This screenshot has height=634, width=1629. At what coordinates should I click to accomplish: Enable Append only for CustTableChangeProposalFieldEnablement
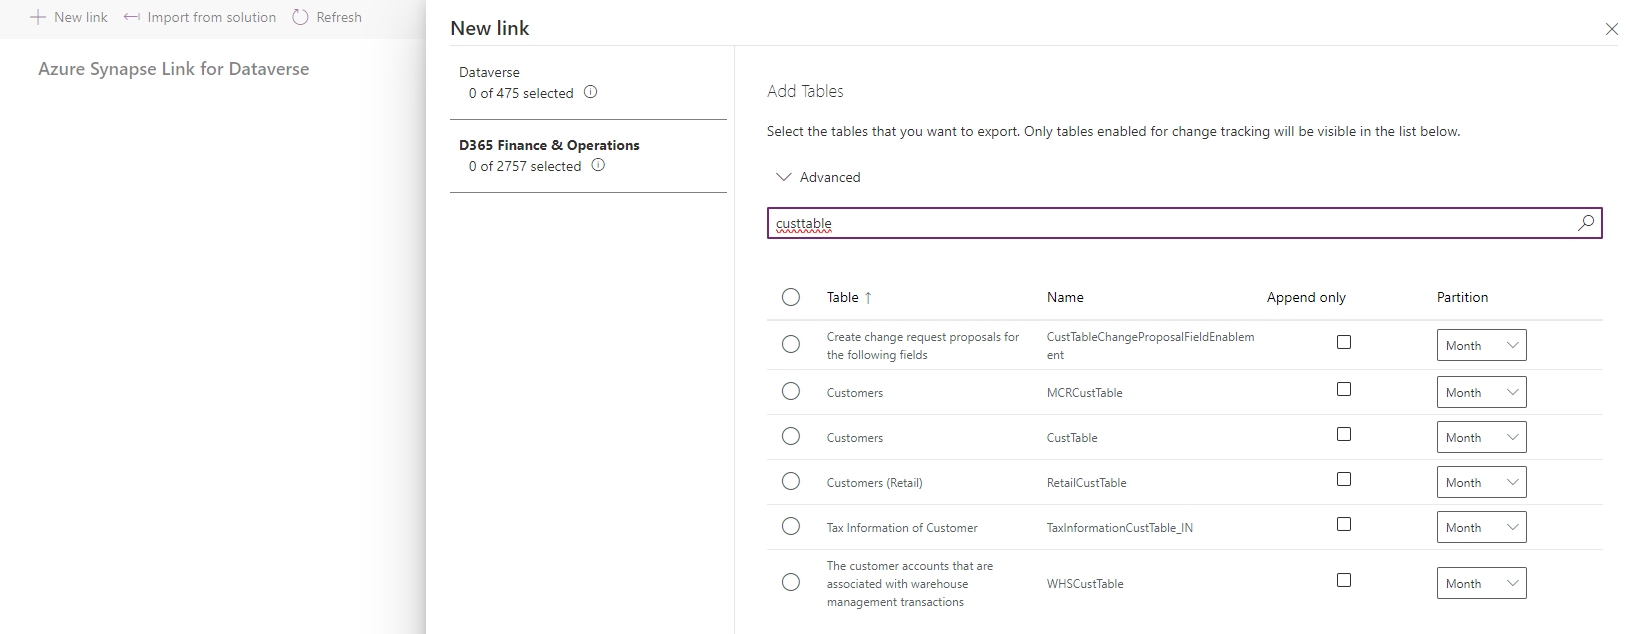[1344, 342]
